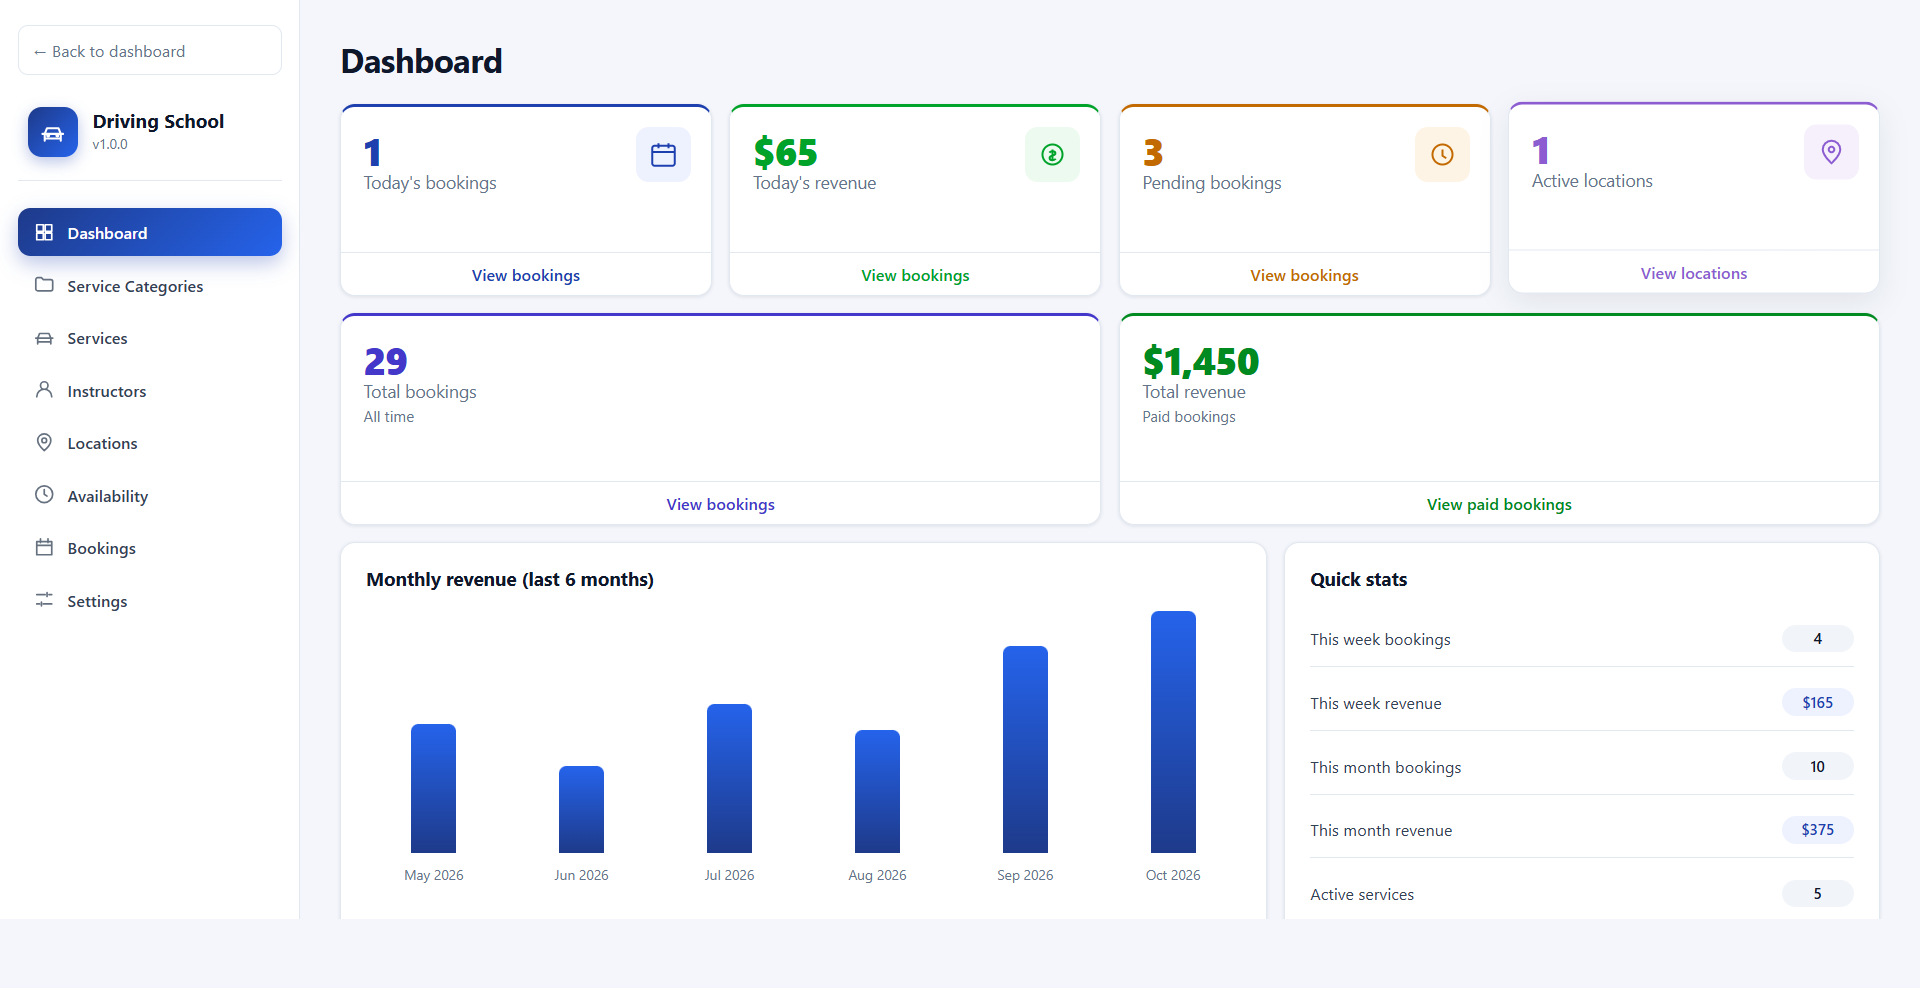The width and height of the screenshot is (1920, 988).
Task: Click the Aug 2026 revenue bar
Action: click(x=877, y=791)
